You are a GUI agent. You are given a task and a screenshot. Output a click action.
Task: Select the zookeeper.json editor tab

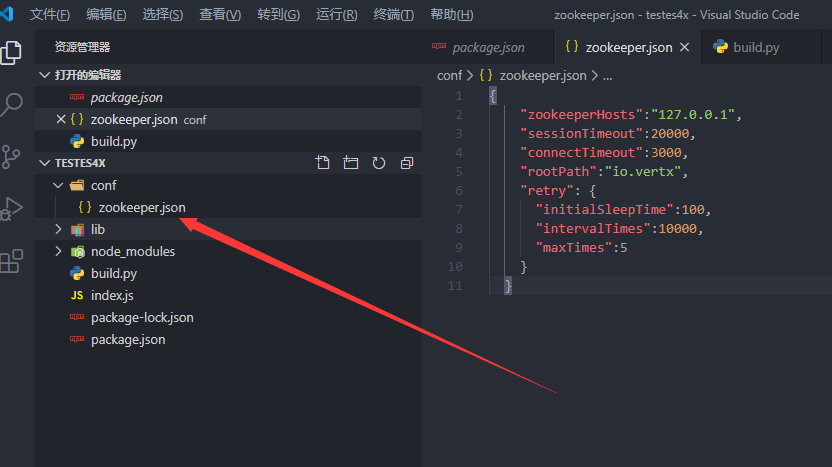[628, 47]
